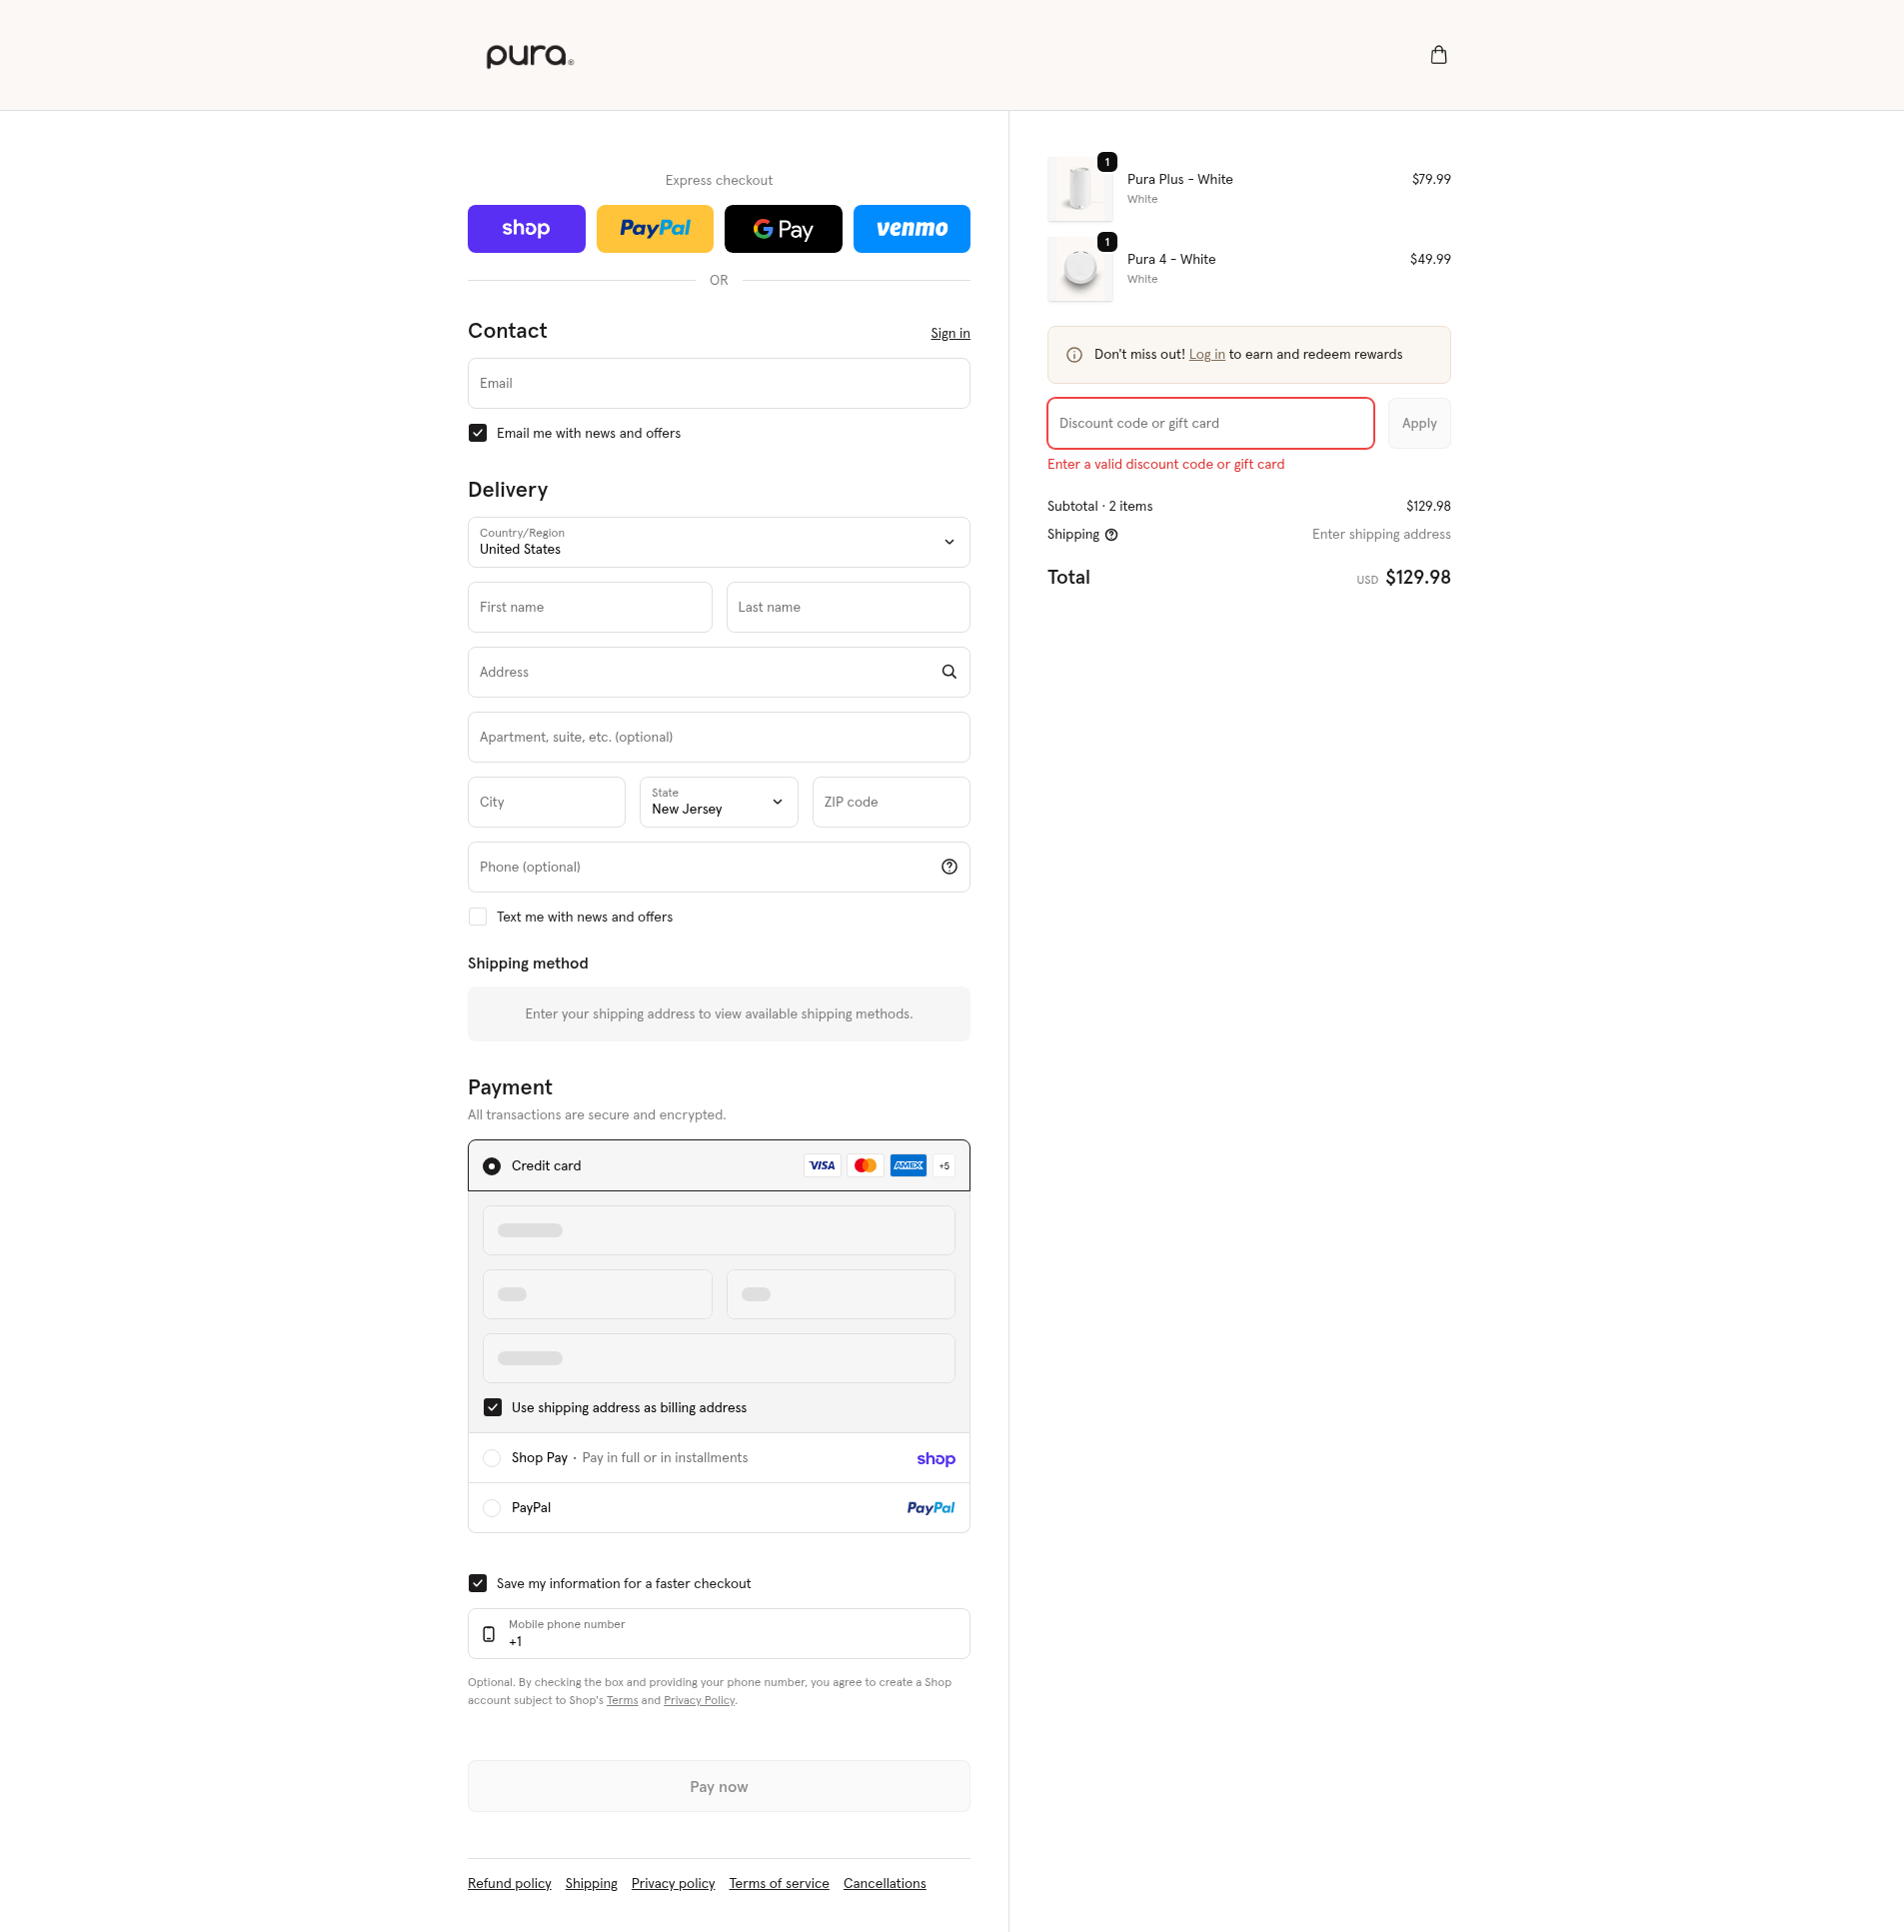This screenshot has width=1904, height=1932.
Task: Choose Venmo express checkout
Action: pos(910,229)
